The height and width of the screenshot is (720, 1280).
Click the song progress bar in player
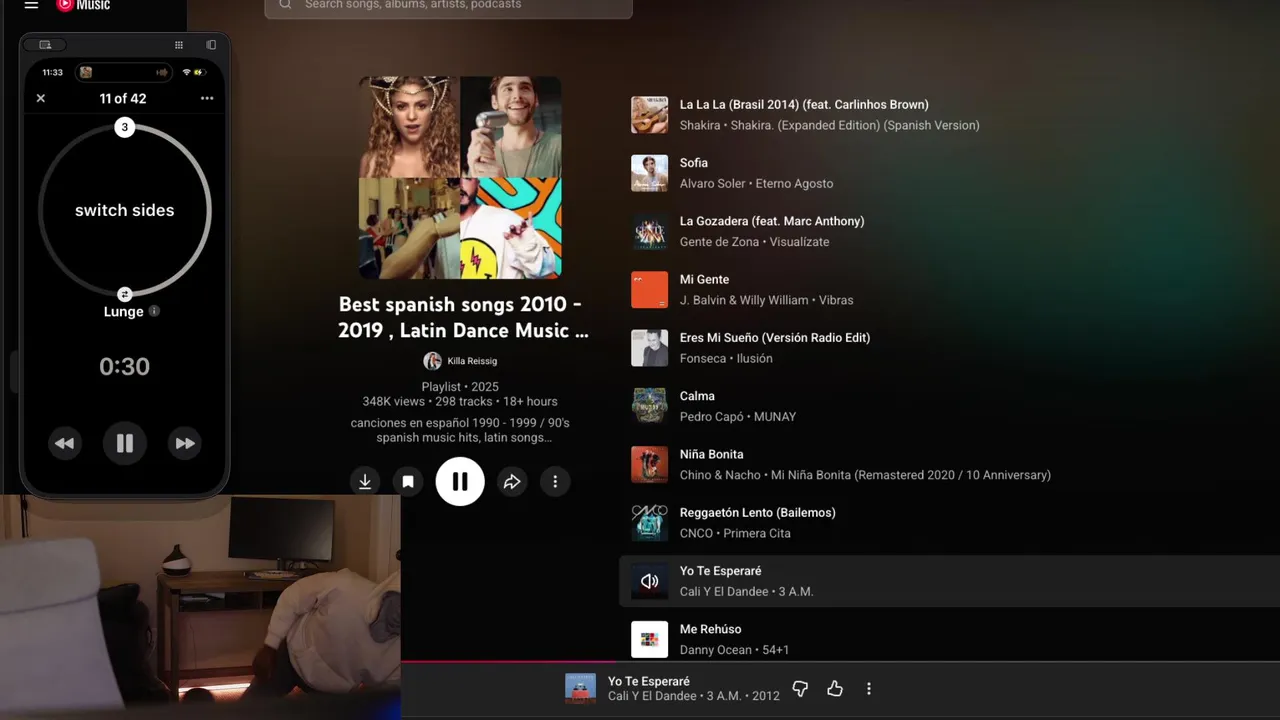click(840, 661)
